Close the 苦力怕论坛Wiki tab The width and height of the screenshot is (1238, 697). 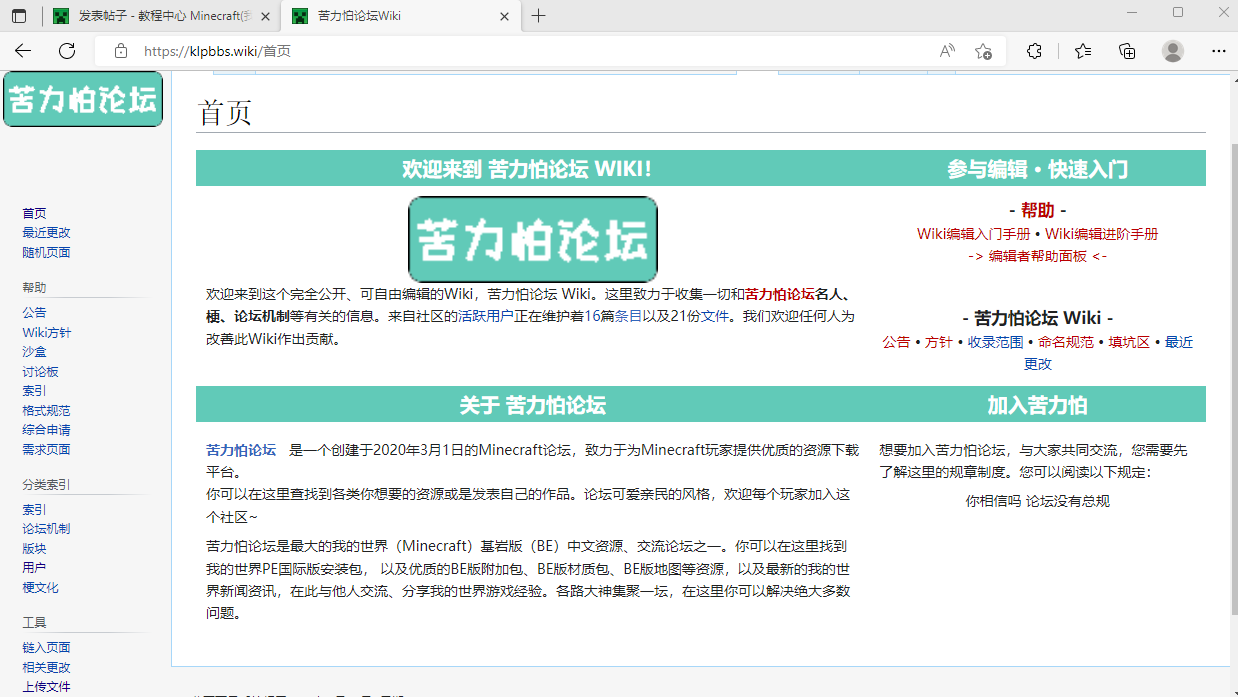point(504,16)
